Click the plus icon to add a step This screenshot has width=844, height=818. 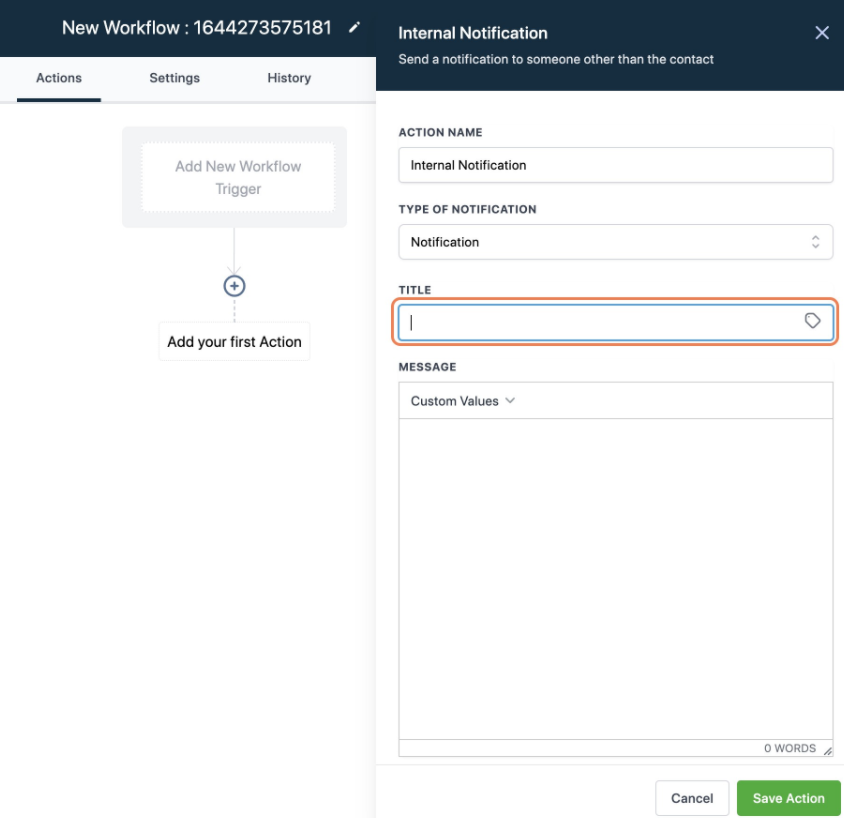(x=233, y=285)
